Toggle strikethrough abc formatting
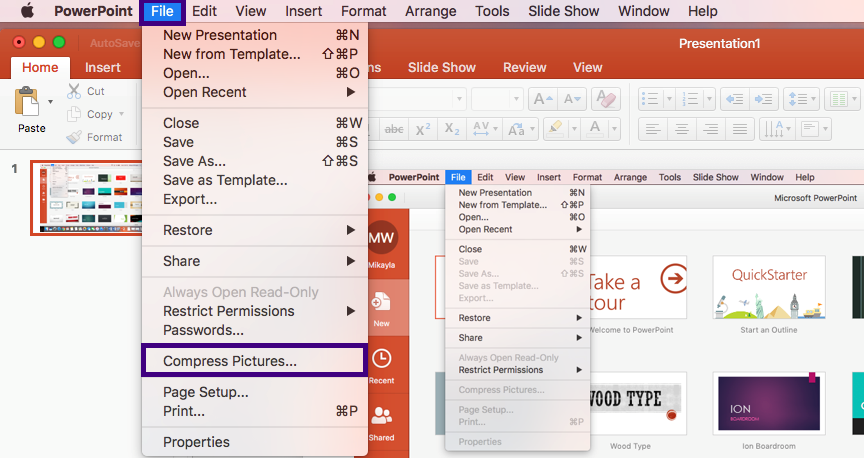 (394, 129)
